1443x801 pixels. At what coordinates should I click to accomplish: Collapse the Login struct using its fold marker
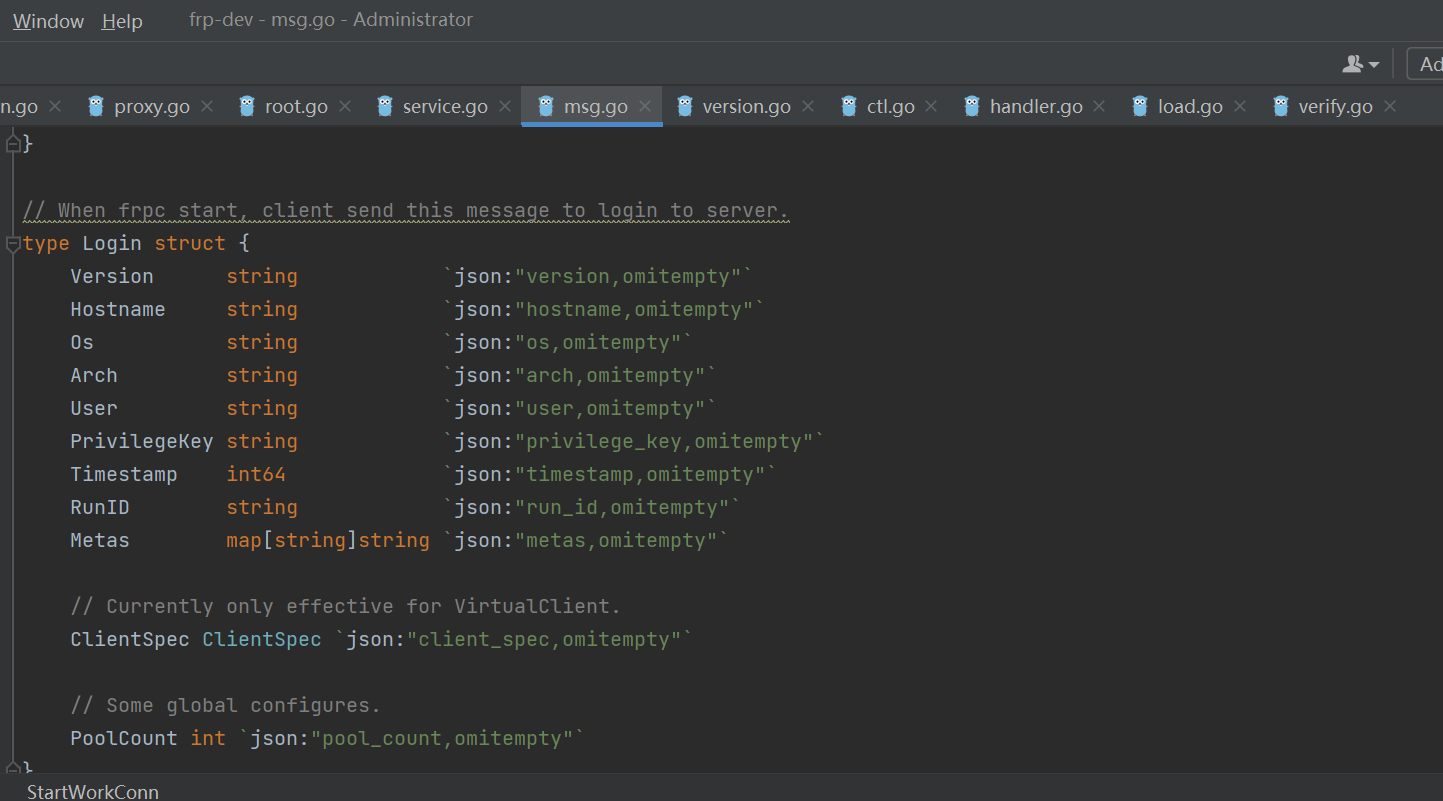[13, 244]
